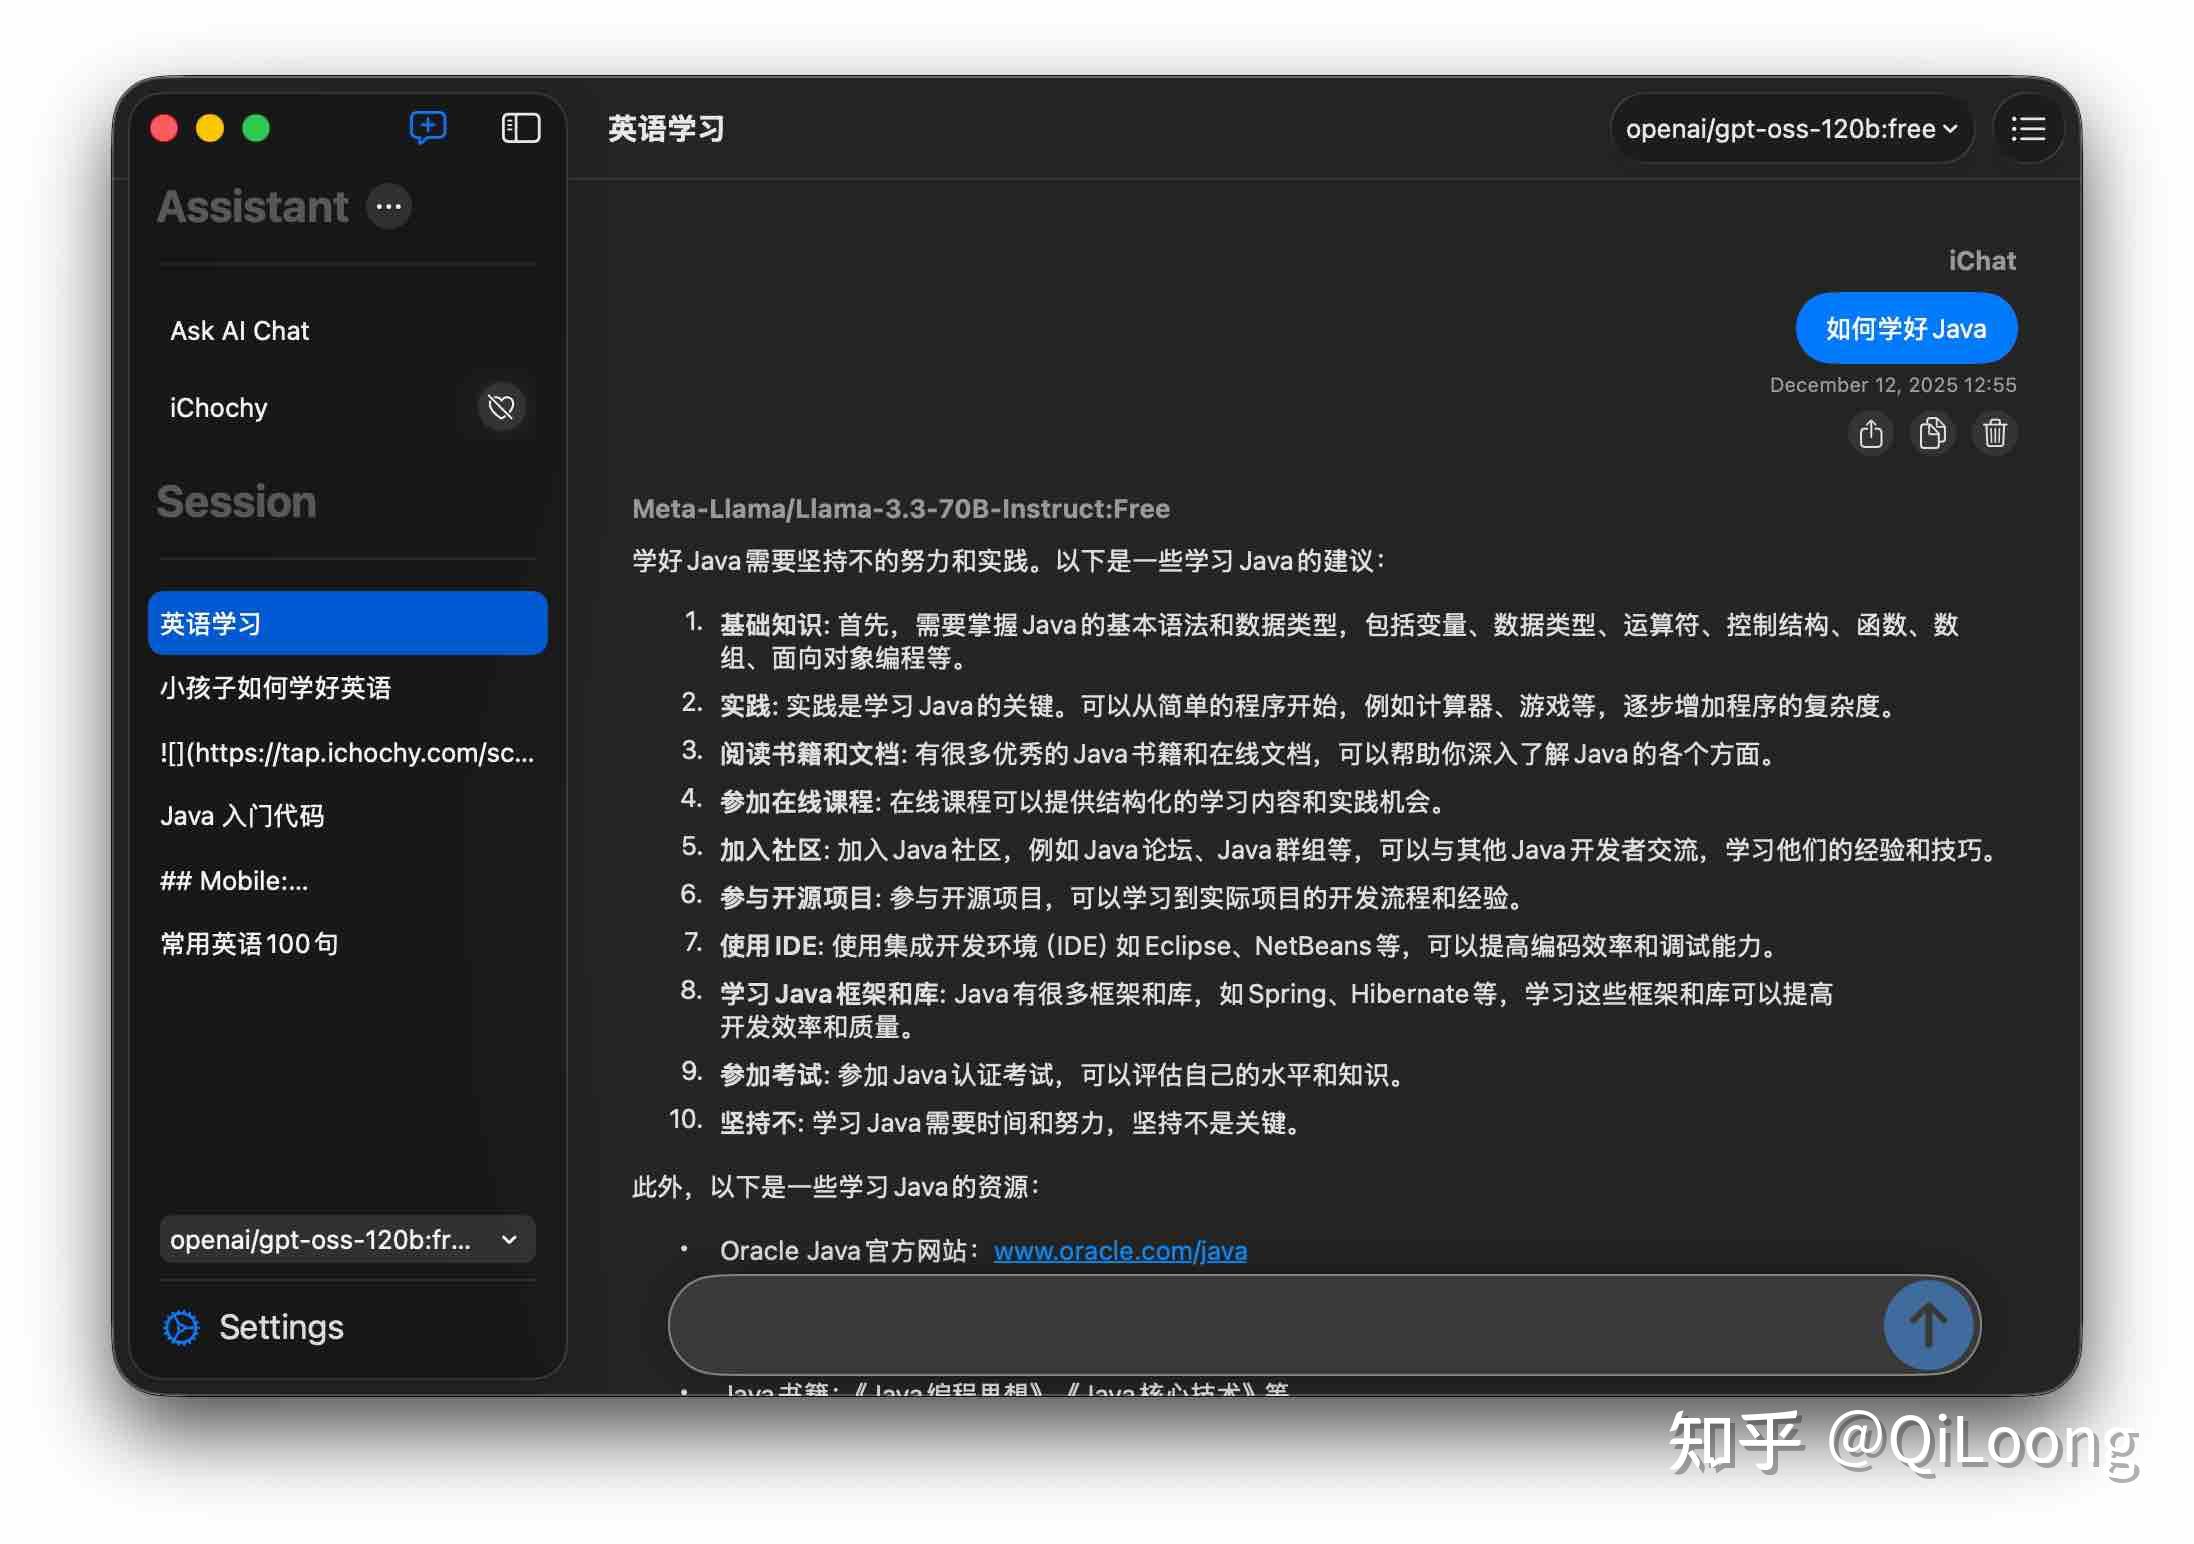Open the www.oracle.com/java link

click(x=1119, y=1250)
